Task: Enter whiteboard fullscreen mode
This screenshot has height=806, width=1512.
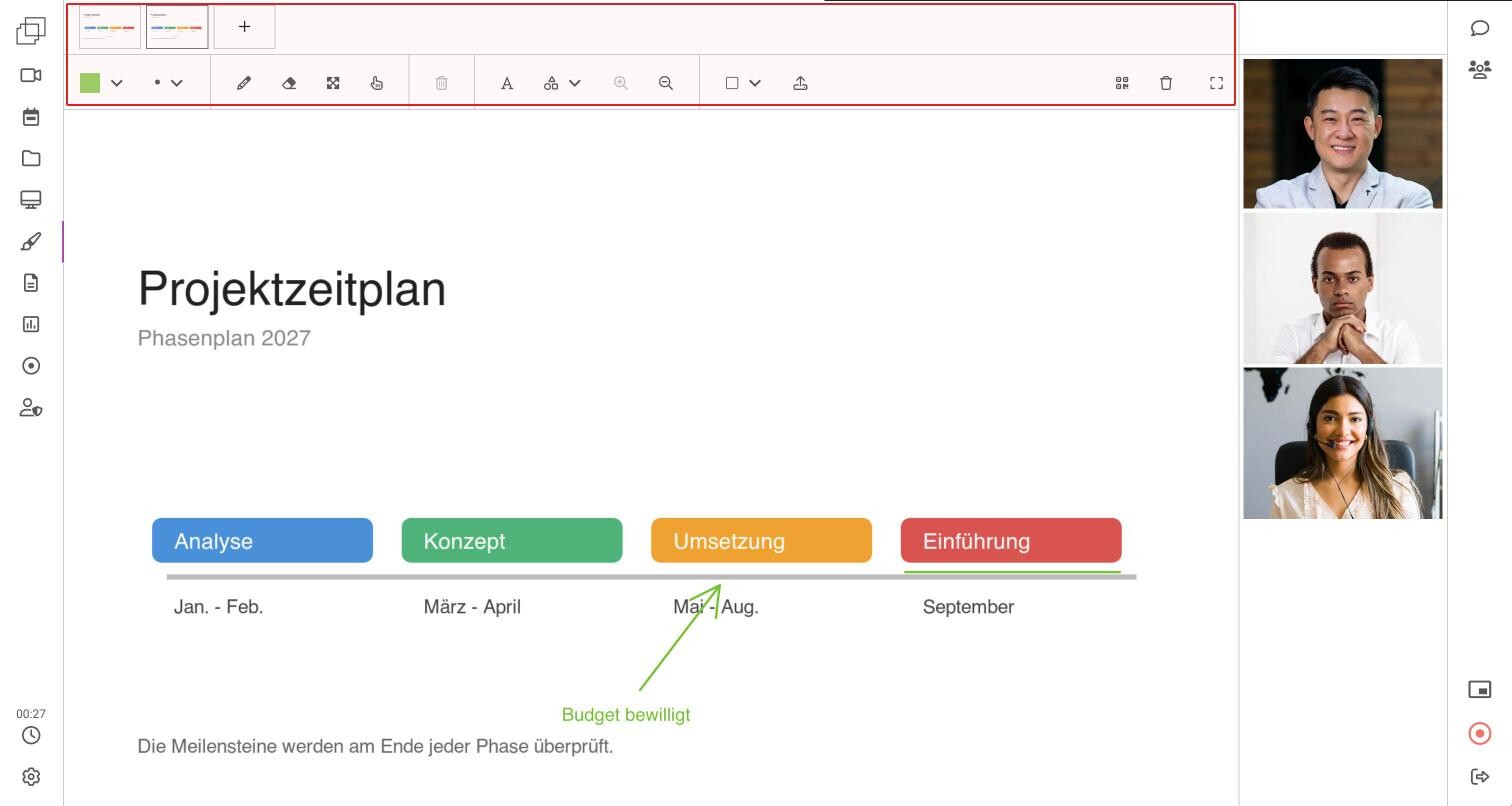Action: coord(1216,83)
